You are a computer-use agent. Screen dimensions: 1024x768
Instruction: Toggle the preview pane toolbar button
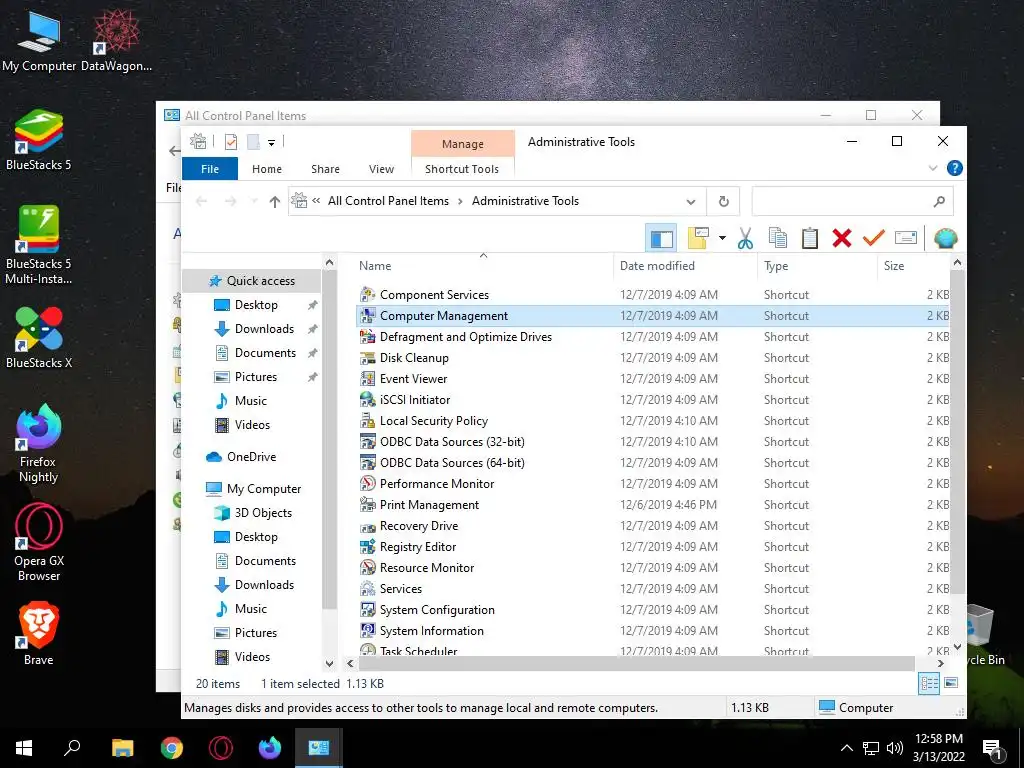661,238
